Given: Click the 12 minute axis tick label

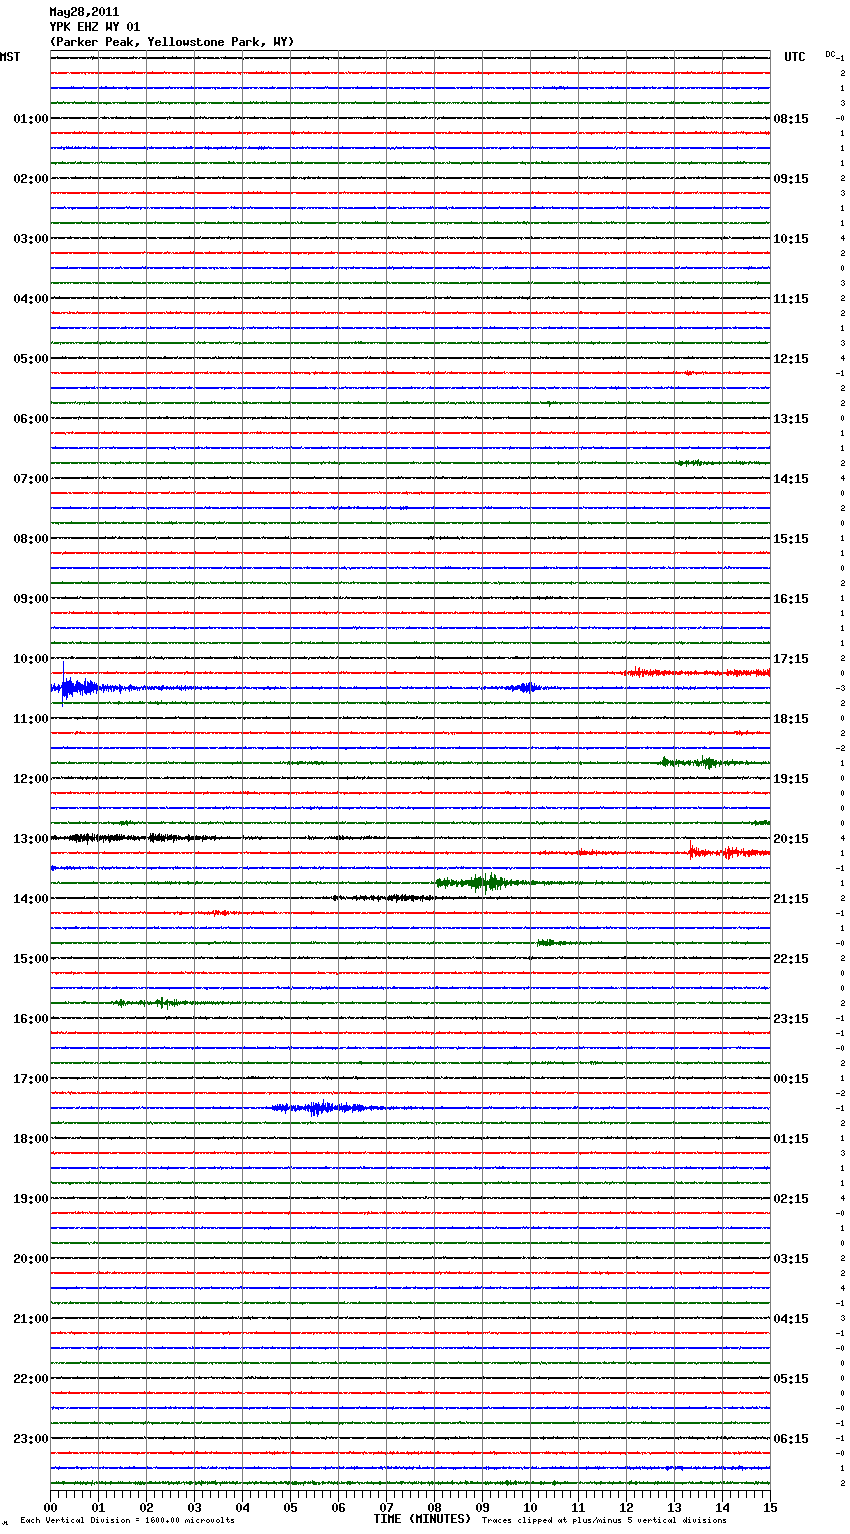Looking at the screenshot, I should (626, 1507).
